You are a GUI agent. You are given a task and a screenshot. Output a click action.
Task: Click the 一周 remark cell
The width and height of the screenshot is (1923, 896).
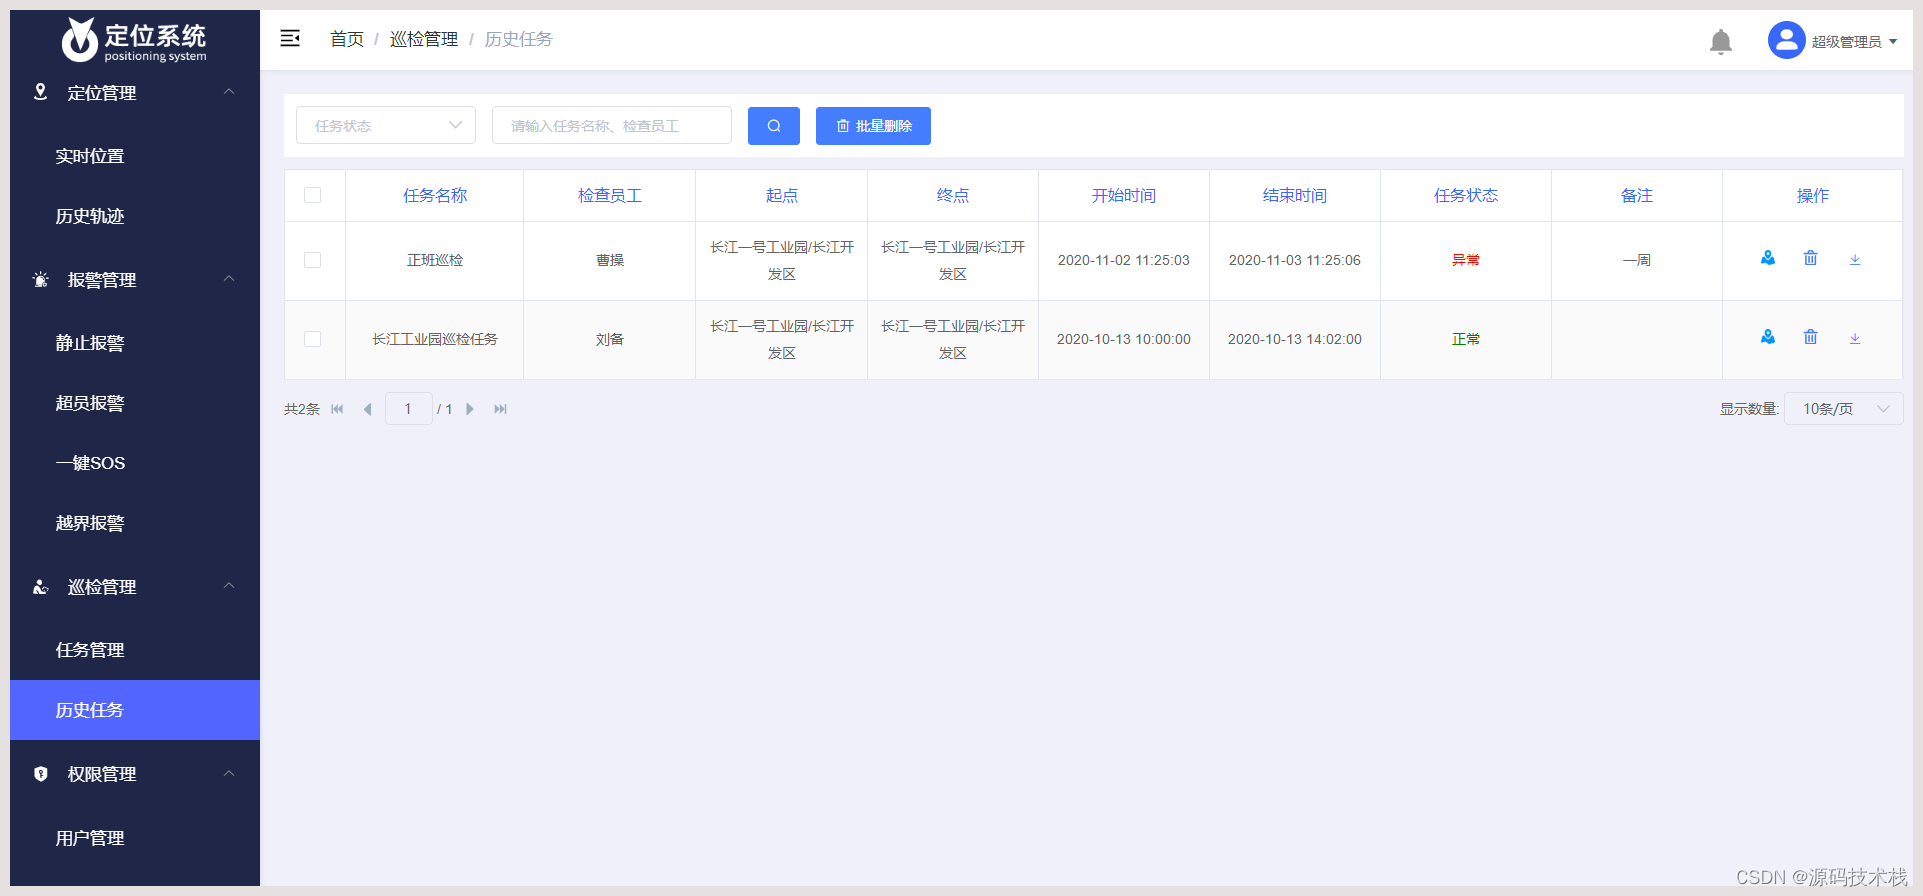click(1637, 260)
